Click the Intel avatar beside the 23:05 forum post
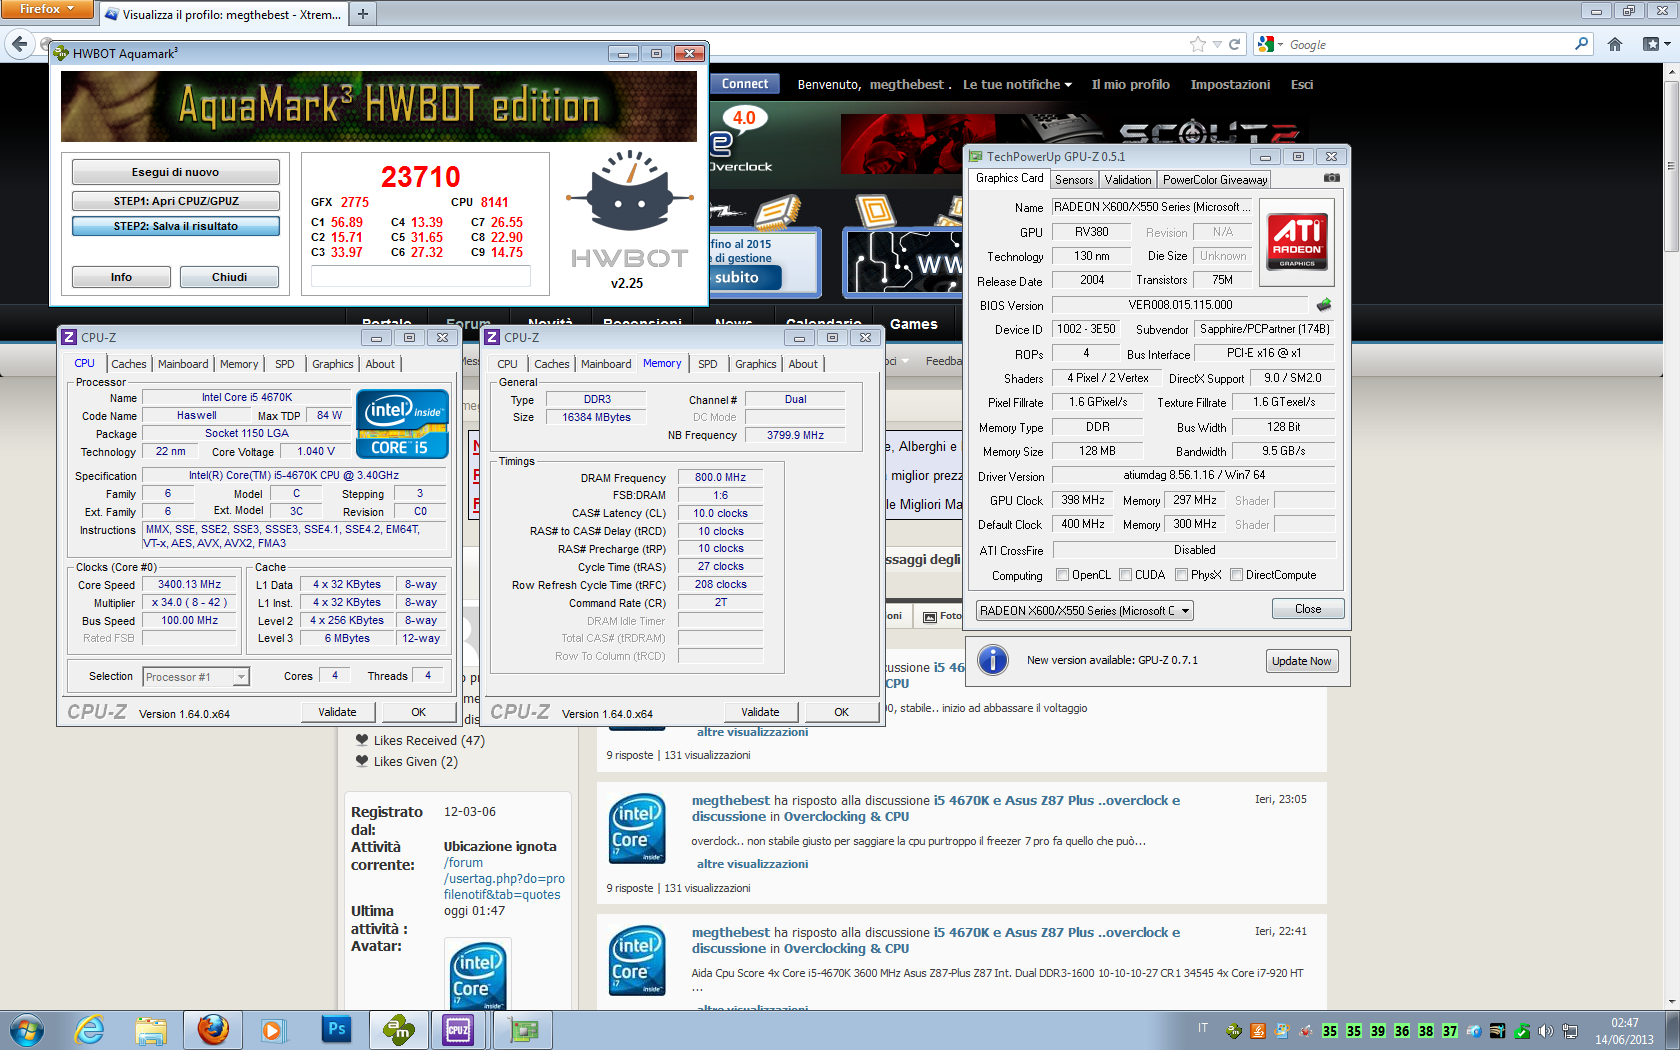 pyautogui.click(x=637, y=829)
